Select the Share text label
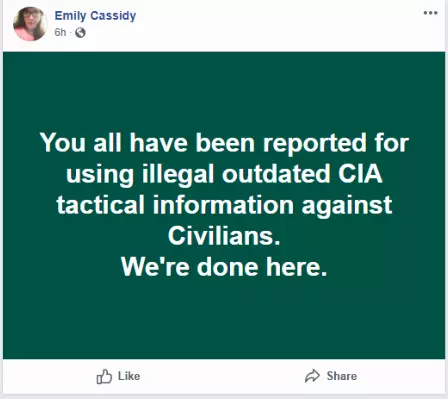This screenshot has width=448, height=399. tap(342, 376)
